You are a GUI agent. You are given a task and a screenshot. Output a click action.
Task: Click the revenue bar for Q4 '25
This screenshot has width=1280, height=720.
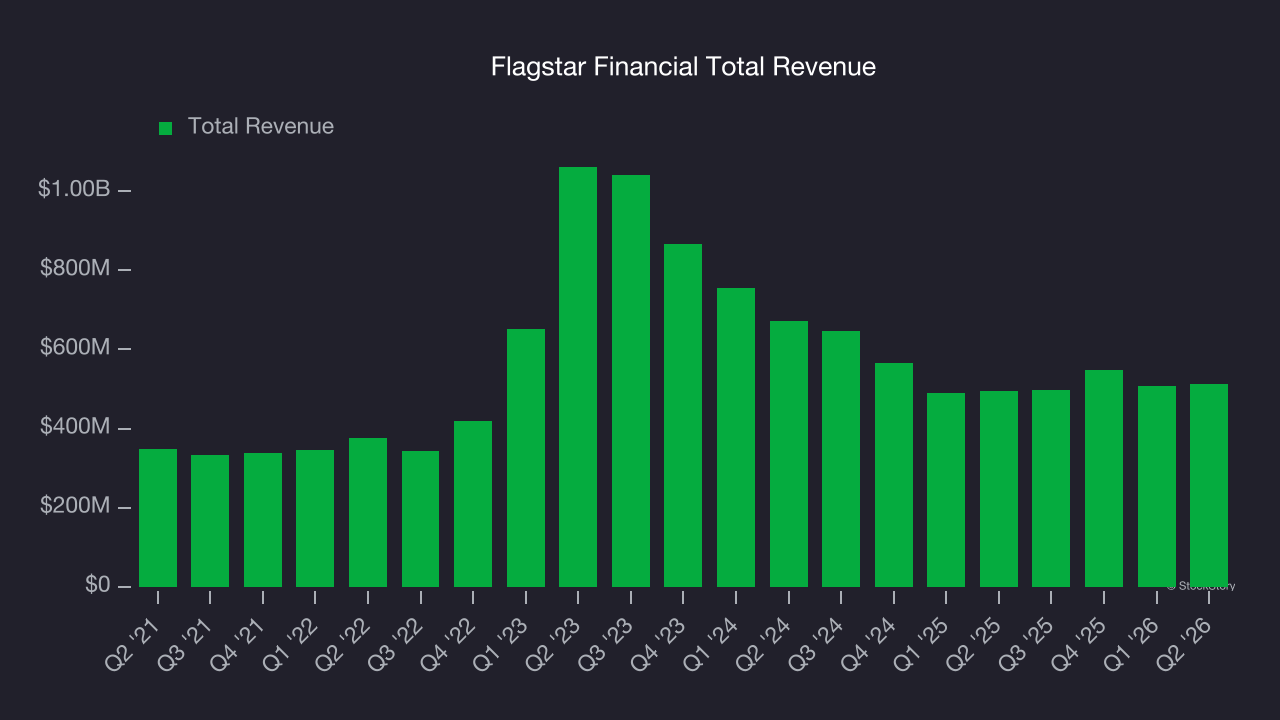tap(1104, 478)
